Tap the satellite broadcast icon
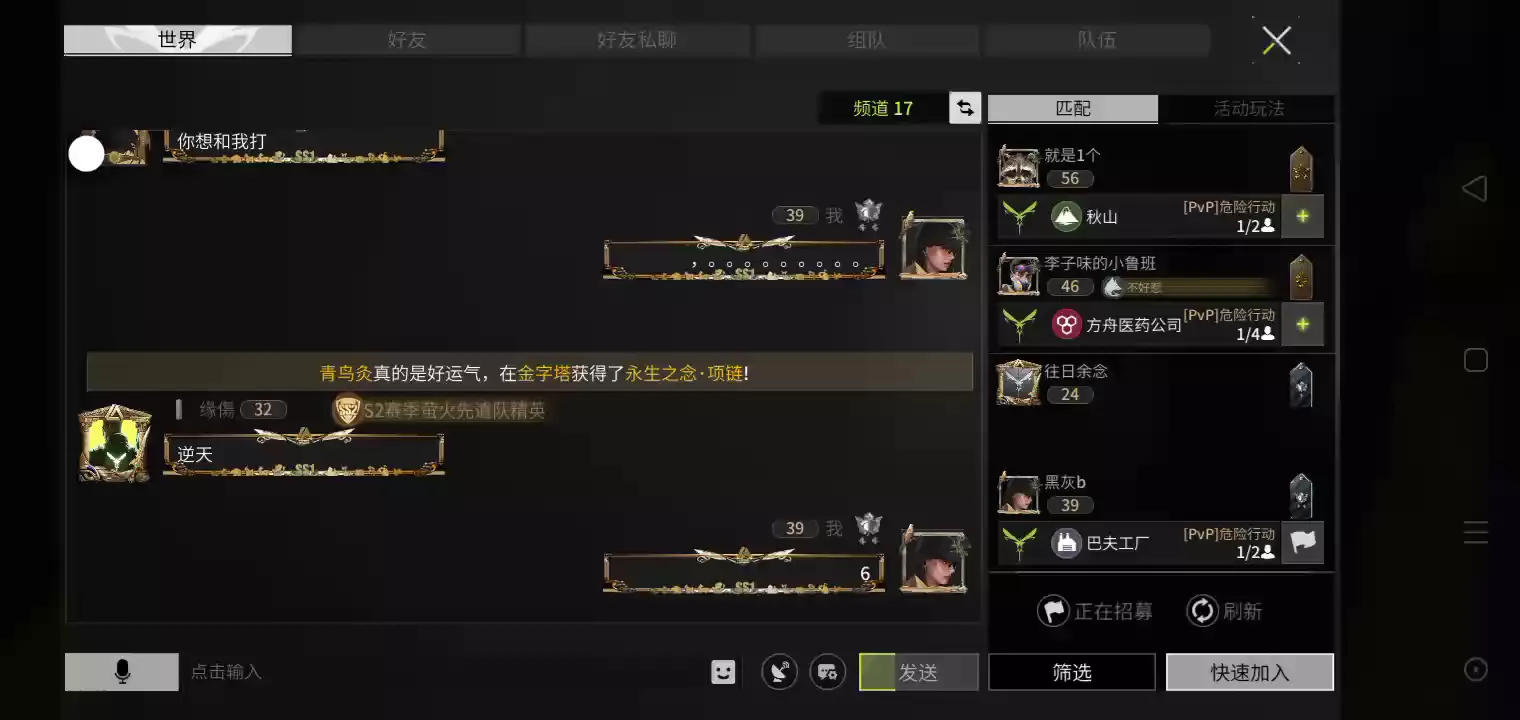Screen dimensions: 1520x720 click(x=779, y=672)
